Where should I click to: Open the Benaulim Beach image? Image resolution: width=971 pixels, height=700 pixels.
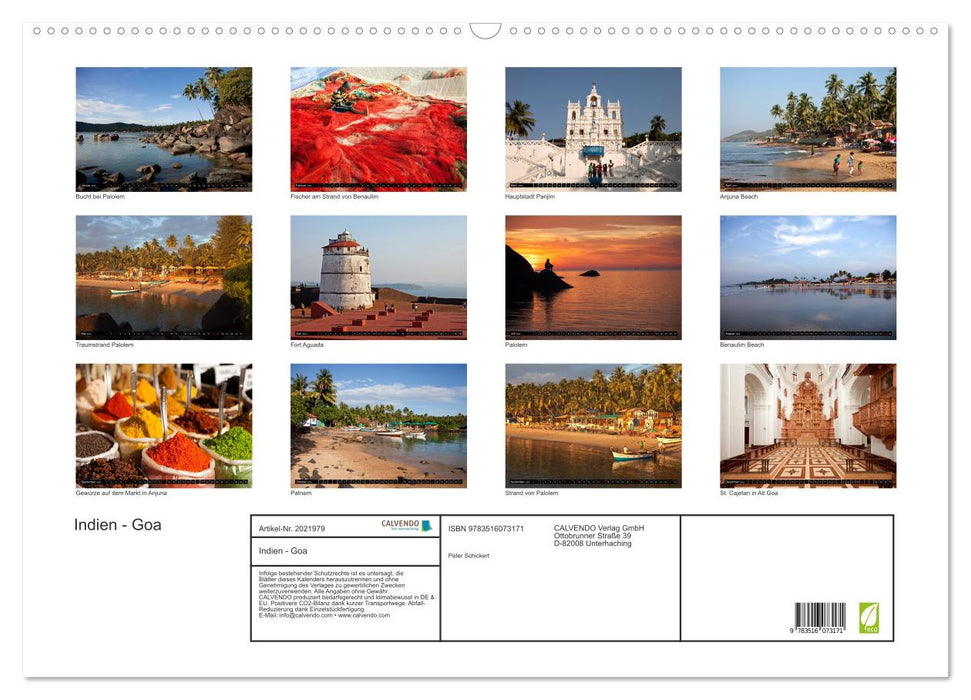[808, 275]
